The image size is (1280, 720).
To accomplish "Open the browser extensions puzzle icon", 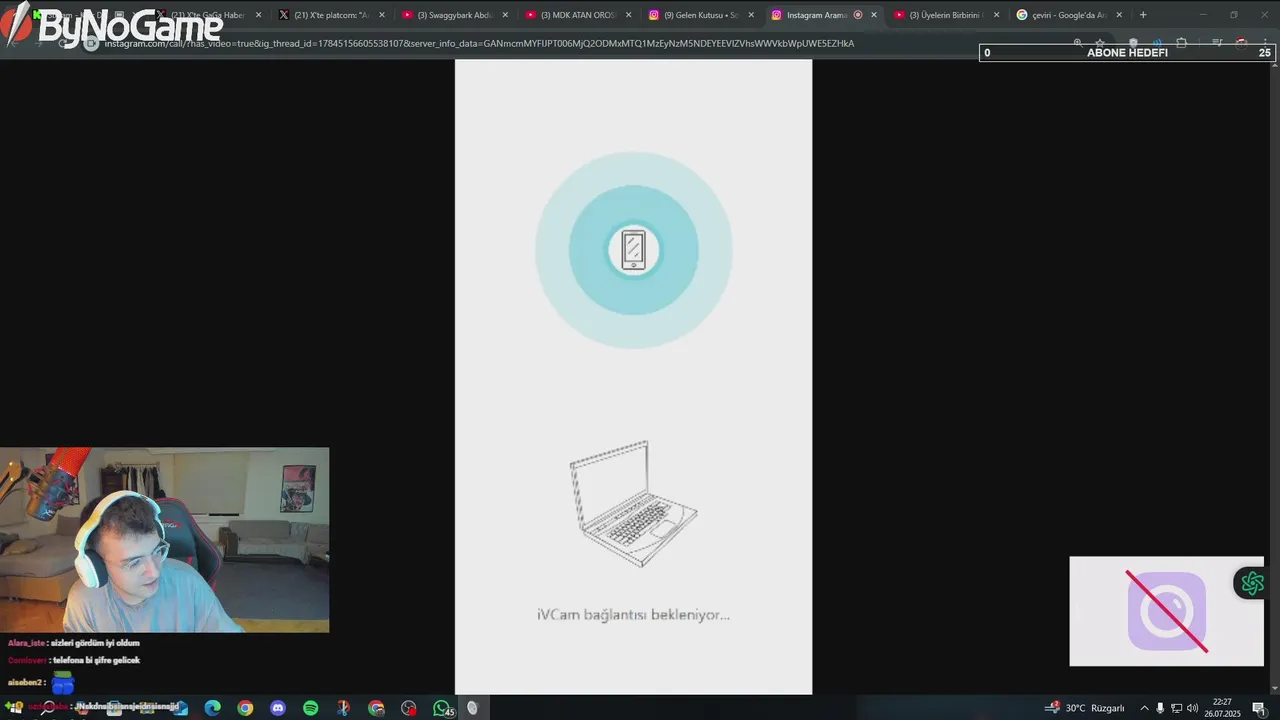I will (x=1181, y=43).
